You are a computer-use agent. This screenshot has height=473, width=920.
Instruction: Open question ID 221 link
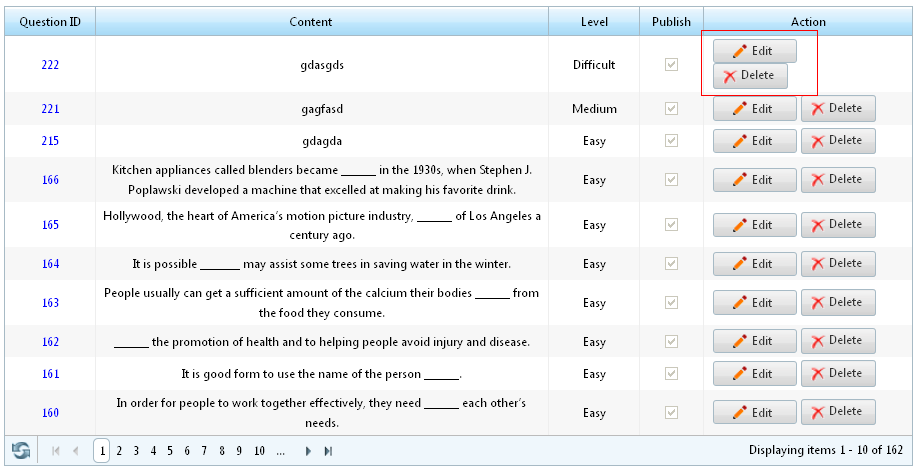(x=50, y=109)
